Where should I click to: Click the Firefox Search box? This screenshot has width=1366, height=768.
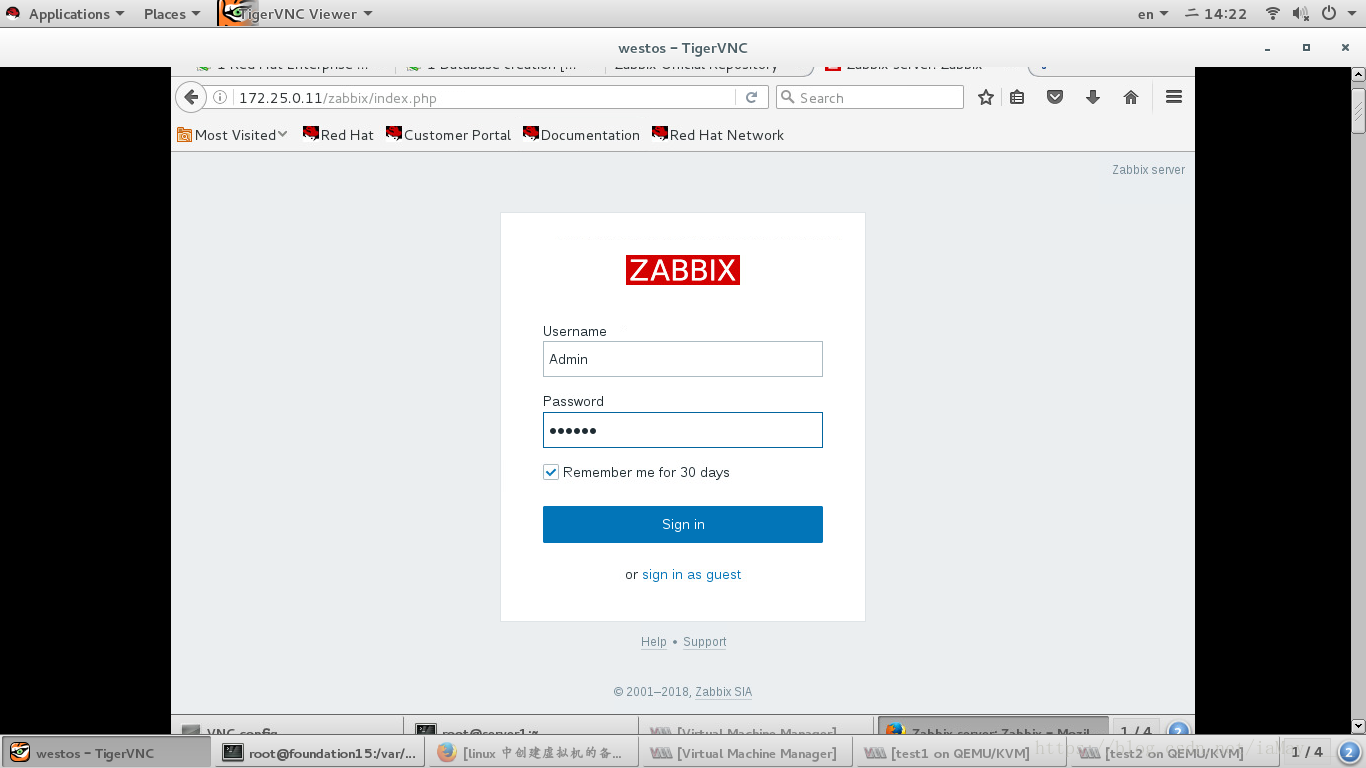pyautogui.click(x=870, y=97)
